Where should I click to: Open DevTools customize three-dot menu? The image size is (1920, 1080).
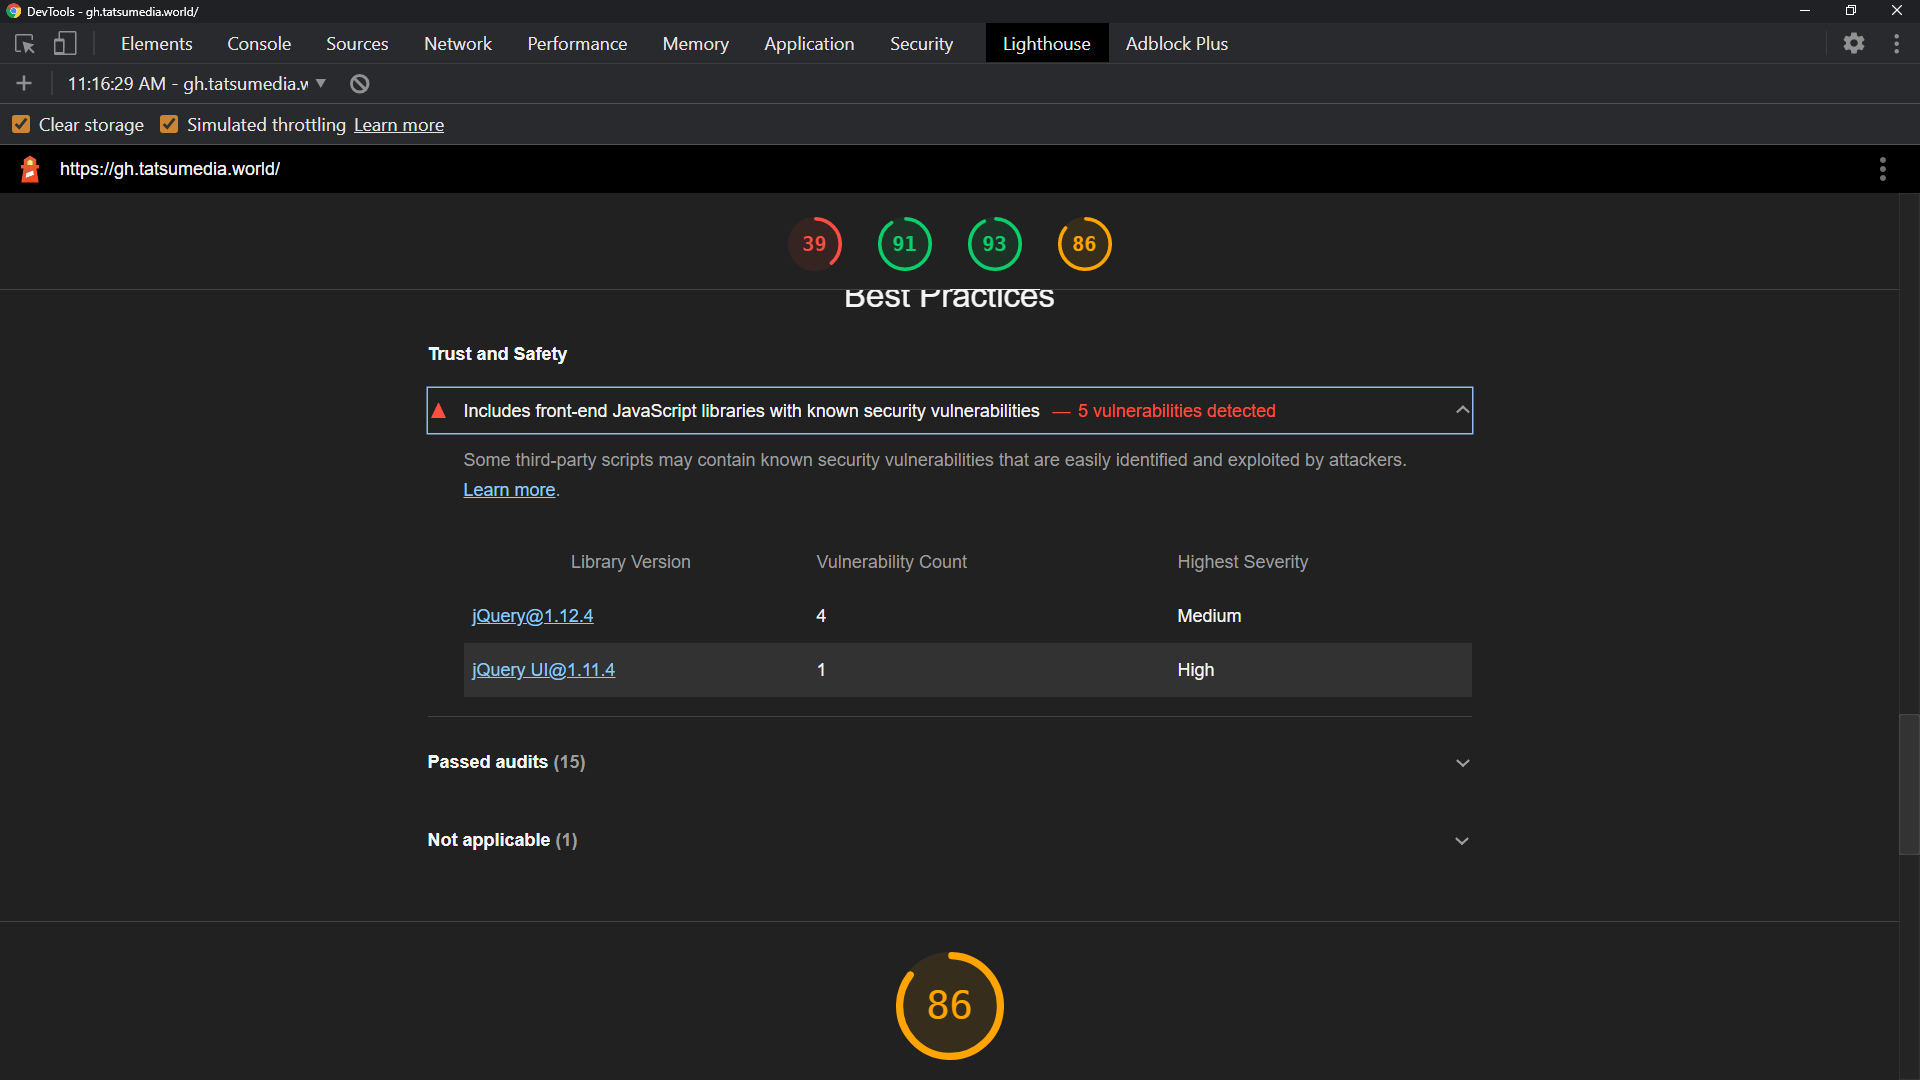[1896, 44]
